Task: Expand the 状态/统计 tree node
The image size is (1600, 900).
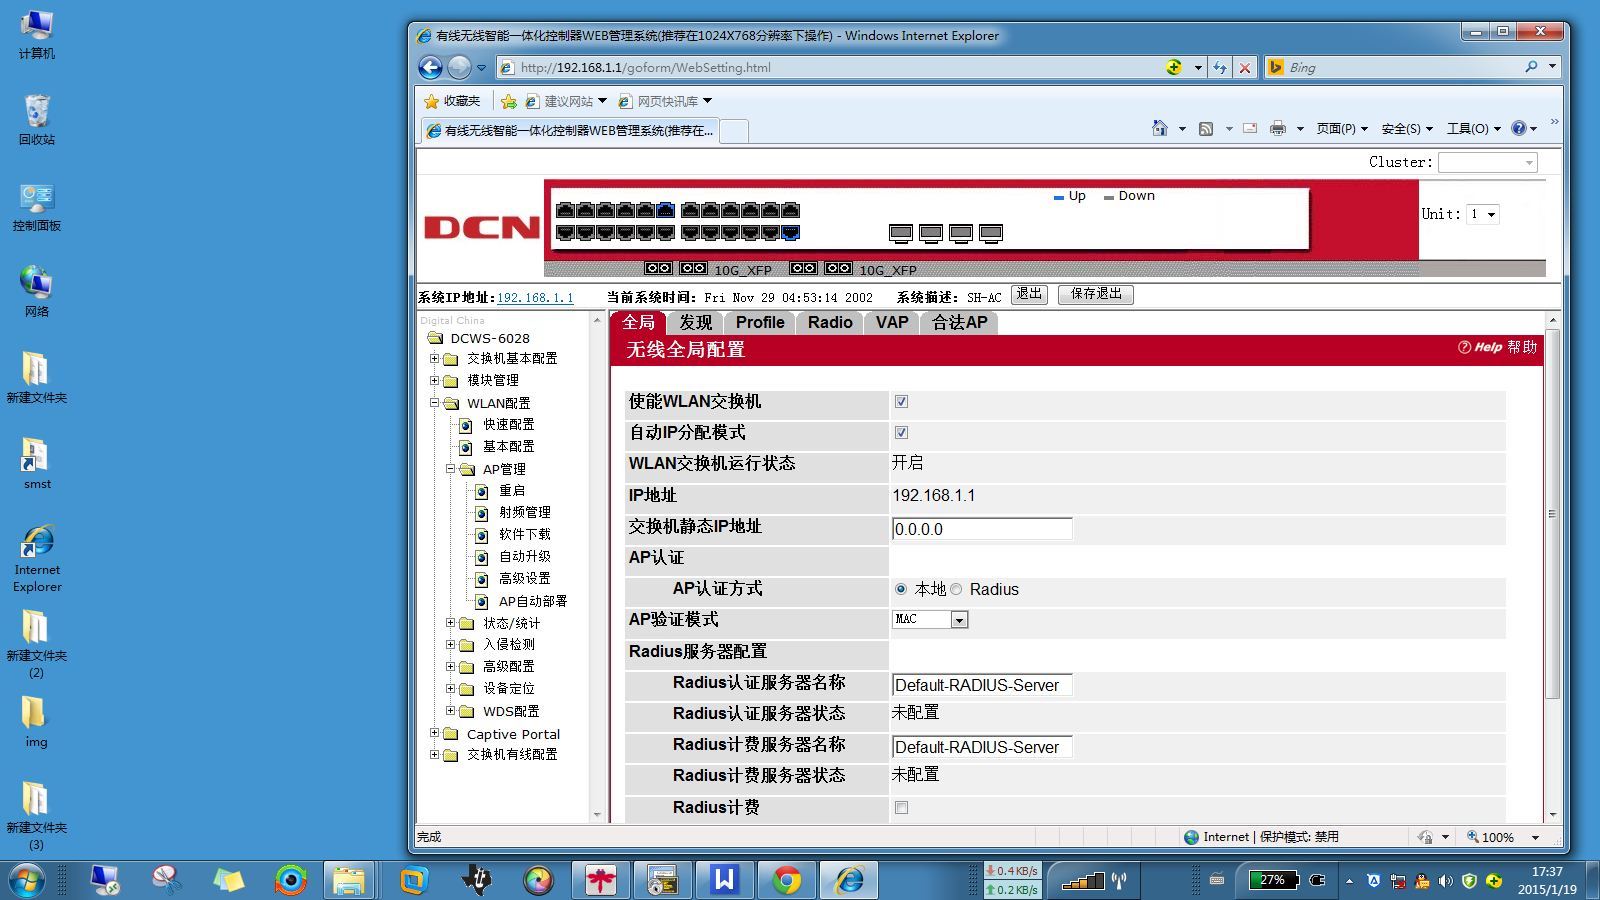Action: 451,622
